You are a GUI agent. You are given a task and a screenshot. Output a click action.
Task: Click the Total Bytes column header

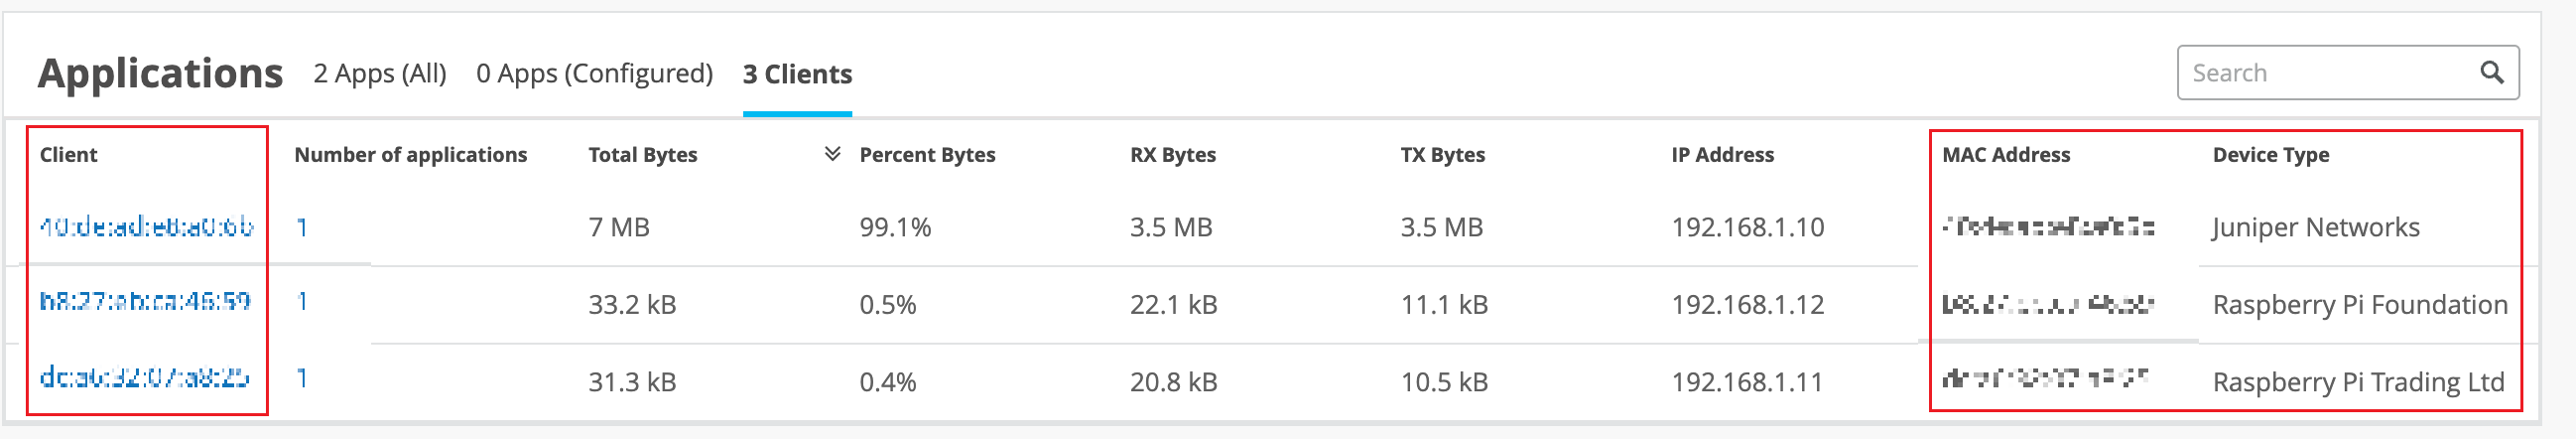tap(642, 155)
